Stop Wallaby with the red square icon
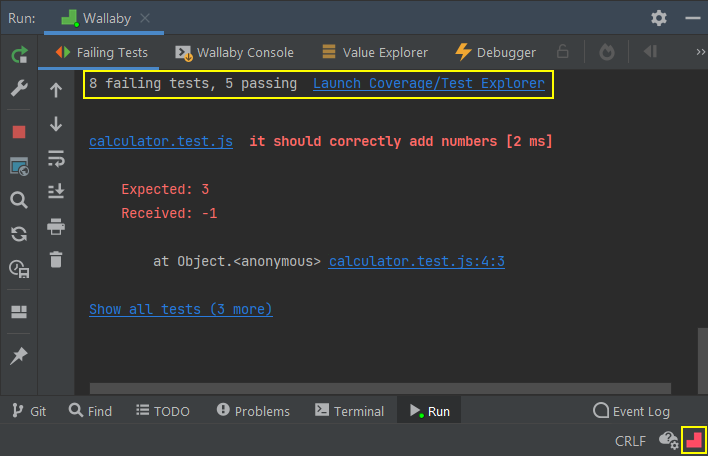Screen dimensions: 708x456 click(x=19, y=131)
